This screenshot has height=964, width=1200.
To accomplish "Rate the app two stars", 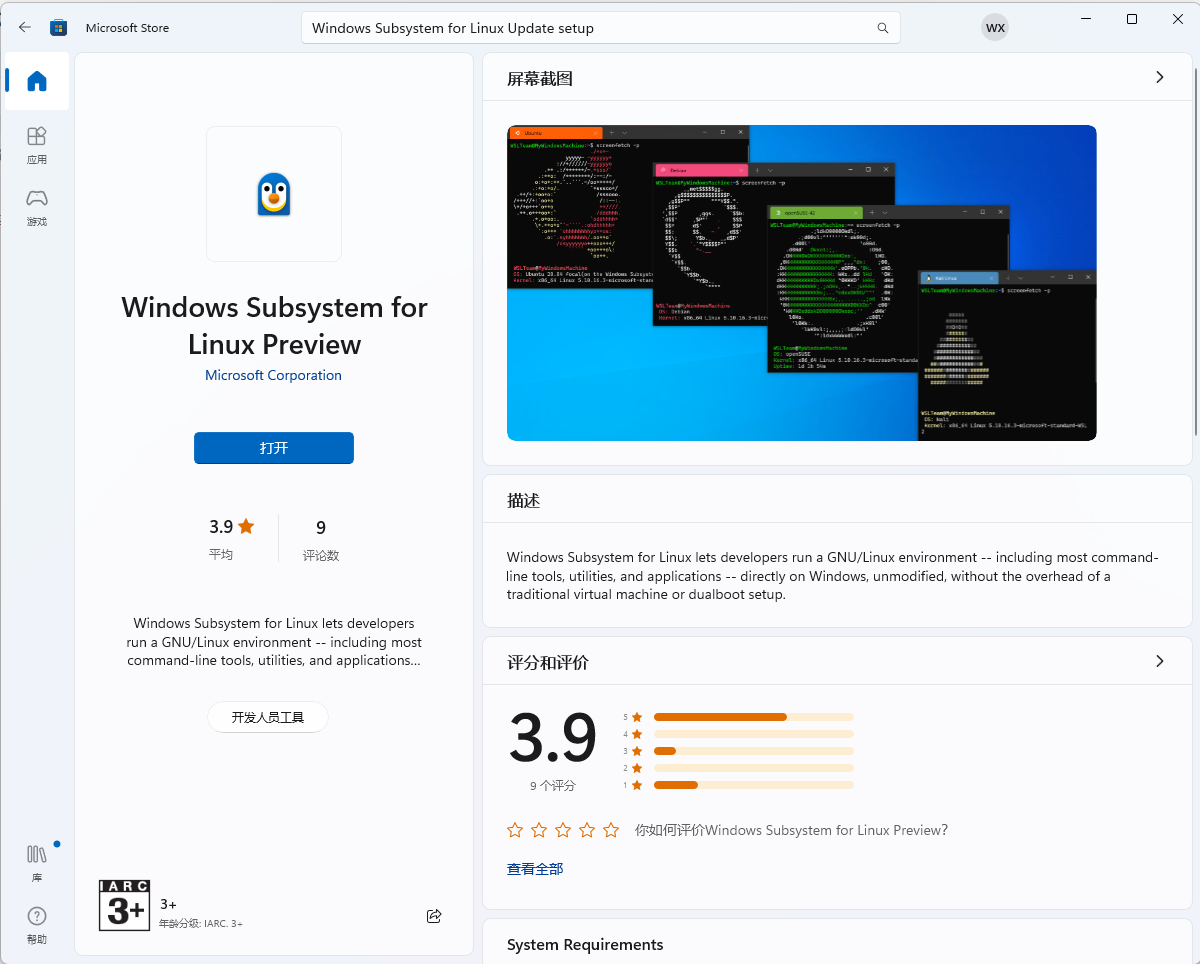I will (539, 830).
